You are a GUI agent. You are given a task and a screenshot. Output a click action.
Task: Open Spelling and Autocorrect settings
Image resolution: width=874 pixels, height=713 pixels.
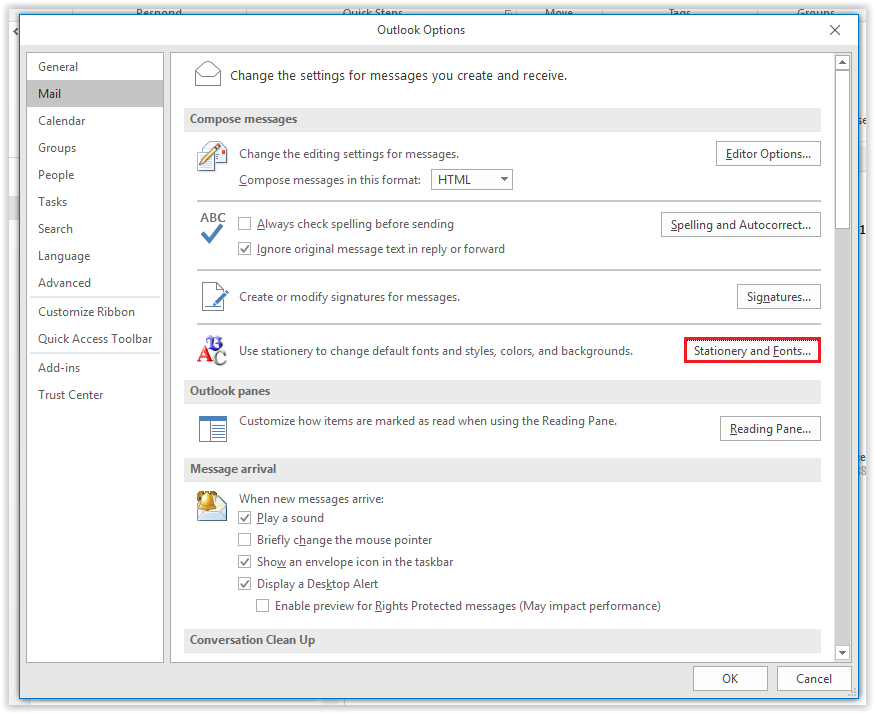tap(741, 225)
